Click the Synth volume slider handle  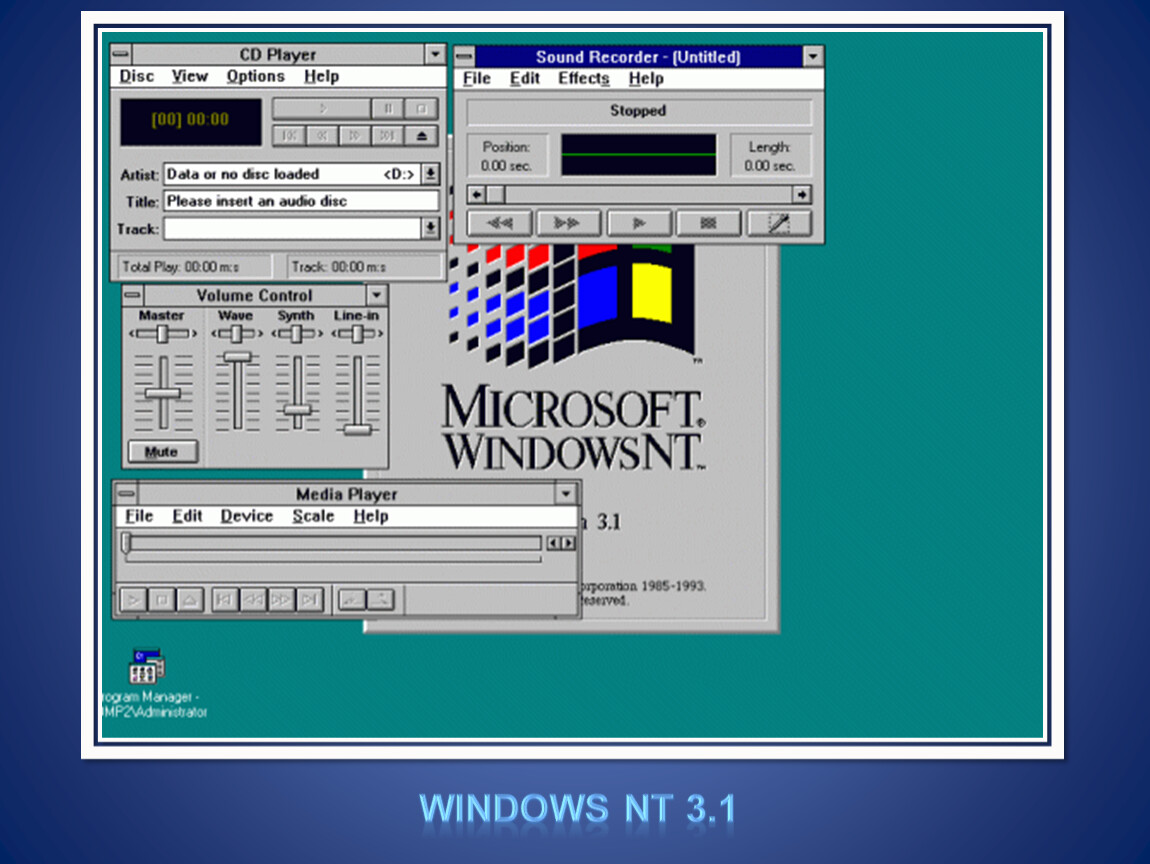tap(297, 411)
